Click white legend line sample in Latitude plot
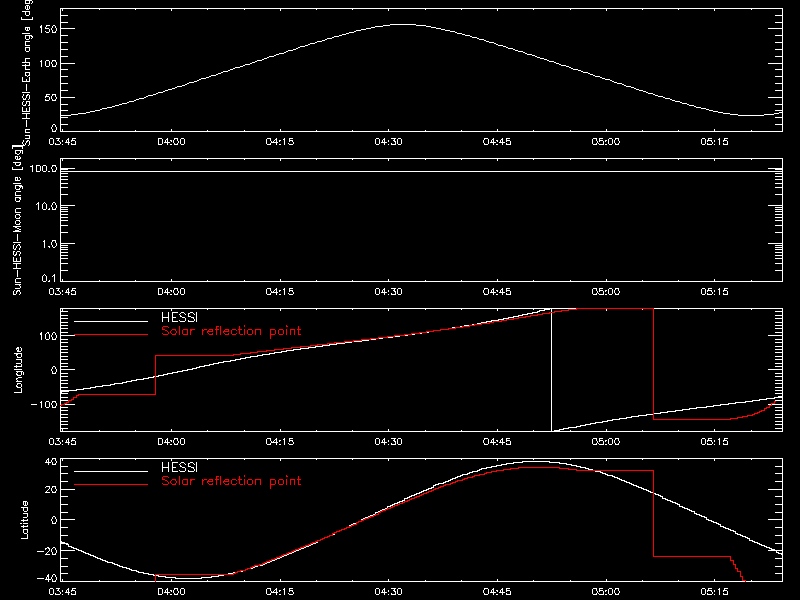The image size is (800, 600). pyautogui.click(x=111, y=471)
